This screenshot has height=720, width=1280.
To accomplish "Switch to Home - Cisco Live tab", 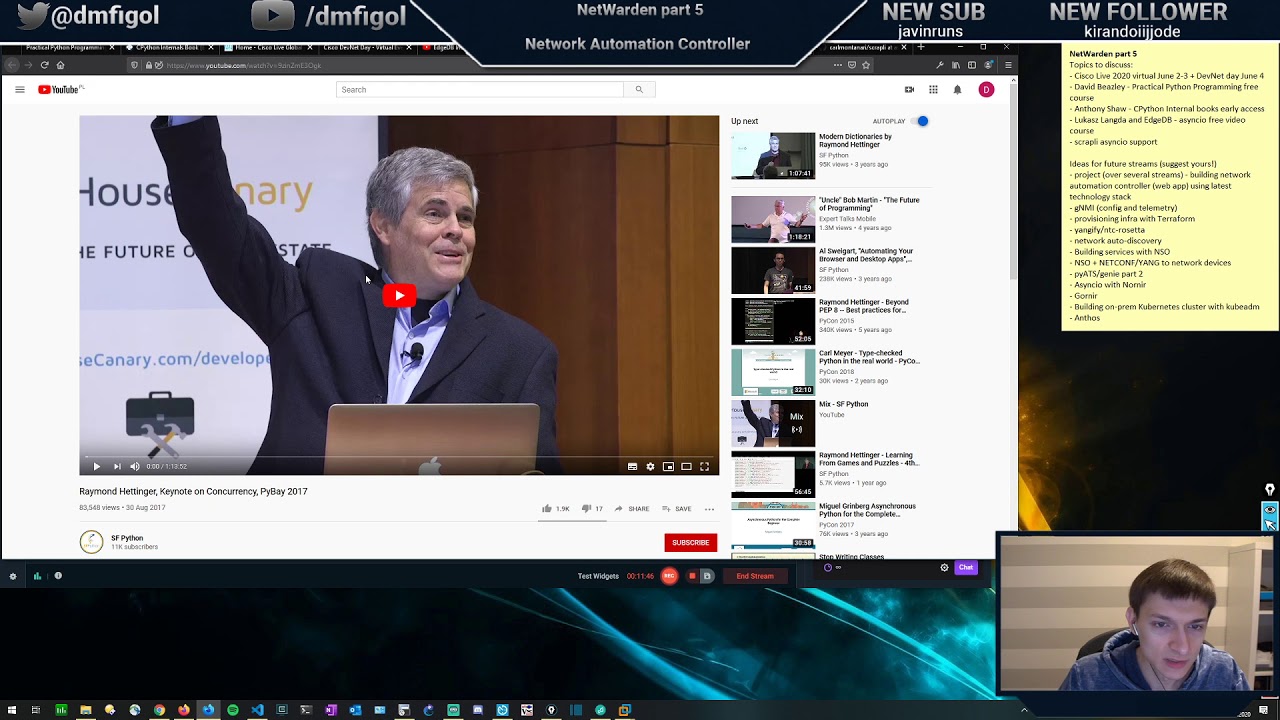I will (x=266, y=47).
